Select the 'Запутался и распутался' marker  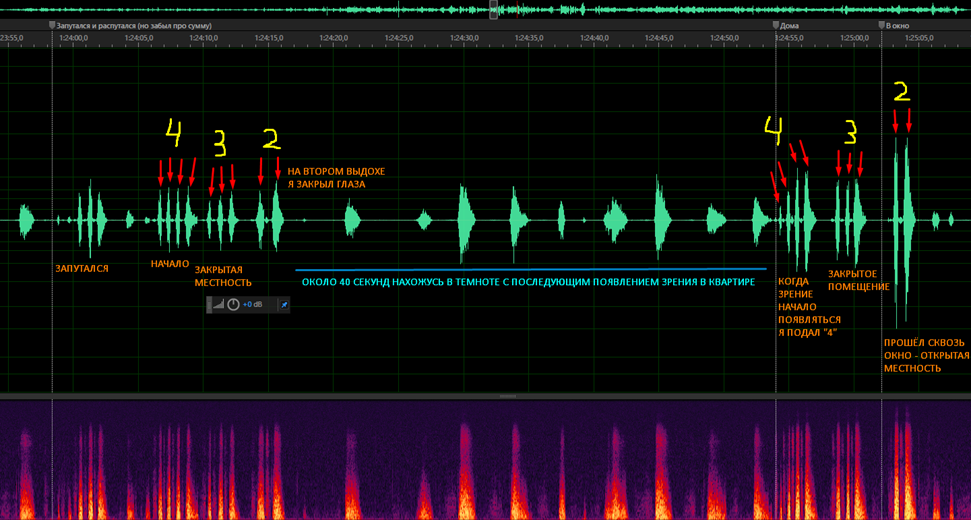click(x=131, y=26)
